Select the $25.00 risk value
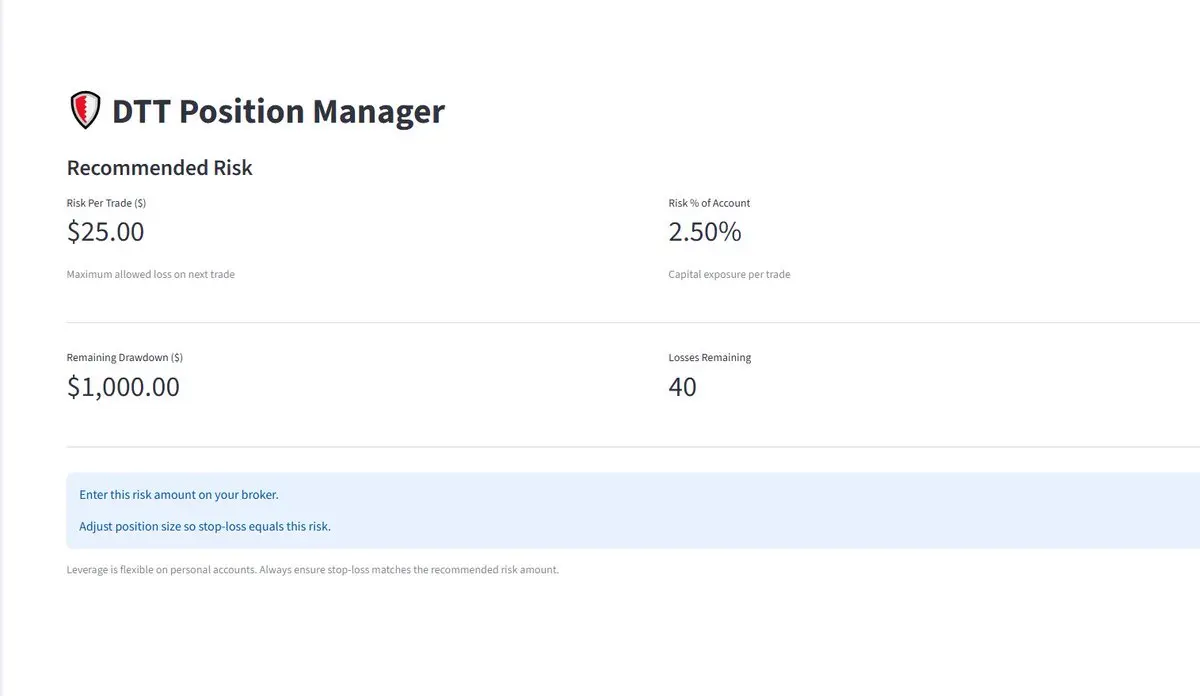This screenshot has height=696, width=1200. click(x=105, y=232)
